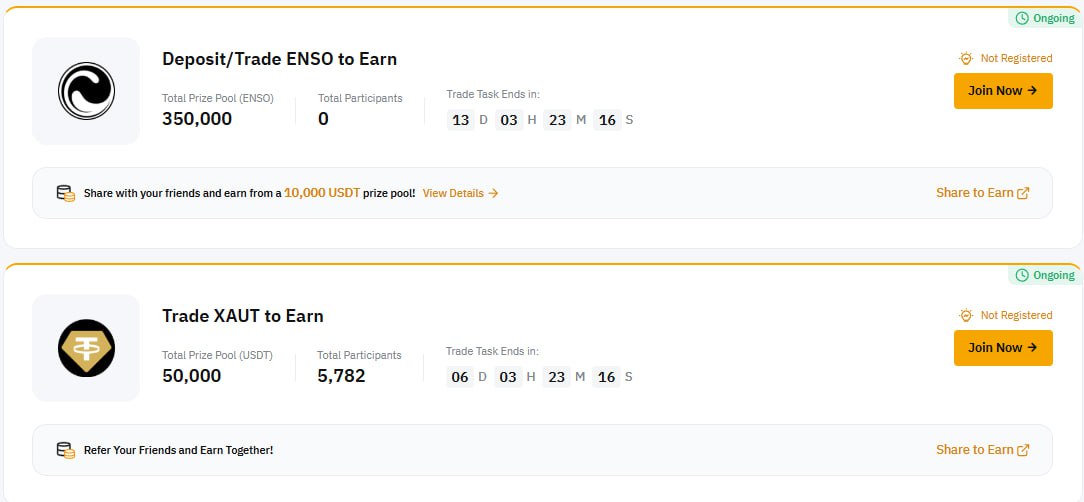Click the ENSO prize pool value 350,000
Viewport: 1084px width, 502px height.
pyautogui.click(x=197, y=119)
